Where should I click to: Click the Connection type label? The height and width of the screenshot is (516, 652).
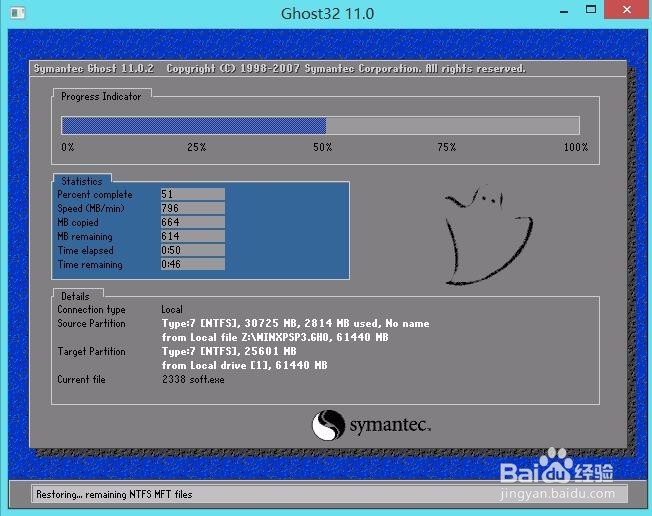tap(91, 310)
